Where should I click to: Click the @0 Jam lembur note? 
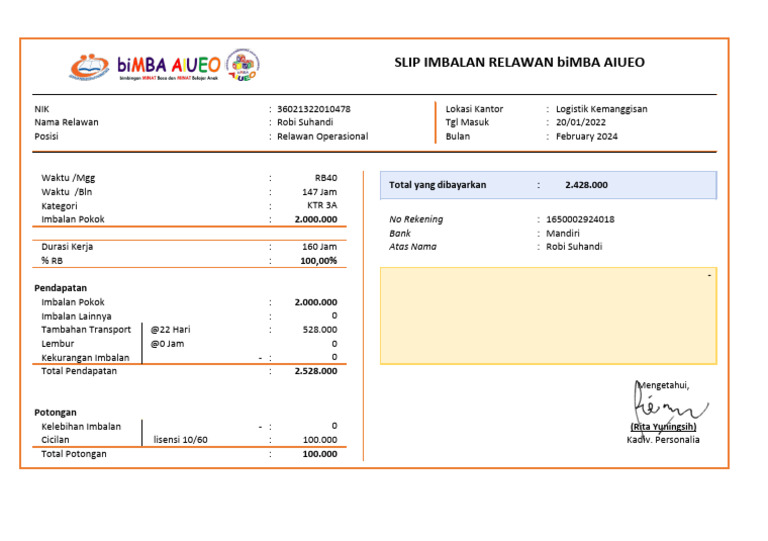pos(167,344)
